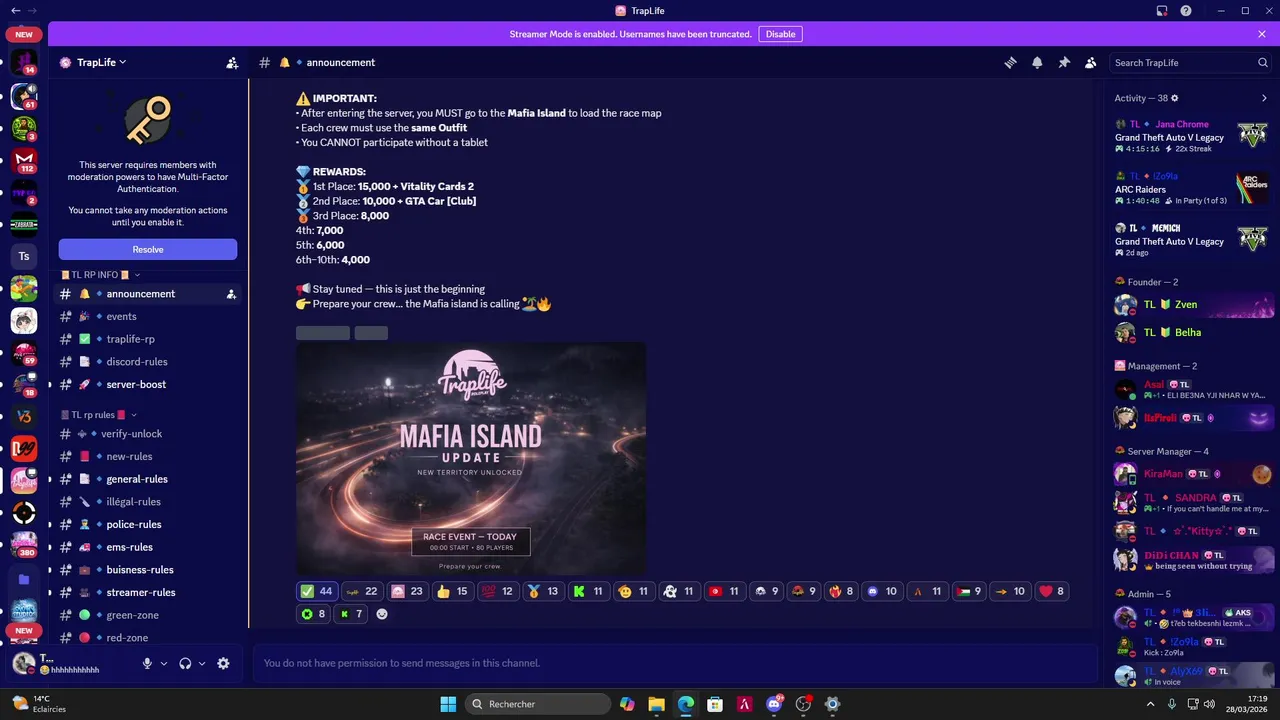1280x720 pixels.
Task: Open the Gmail-style M server icon
Action: (24, 160)
